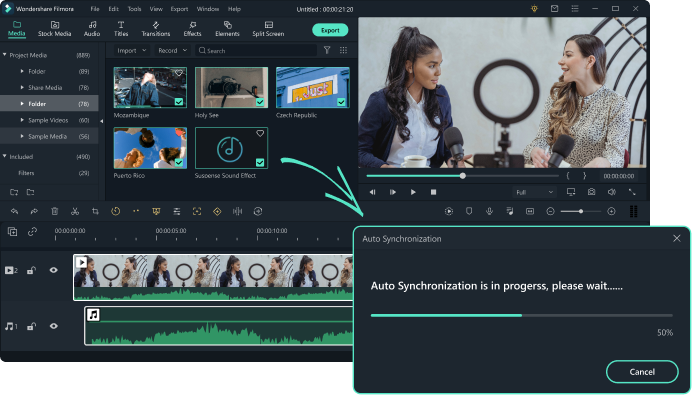Viewport: 692px width, 395px height.
Task: Select the crop tool icon
Action: 95,211
